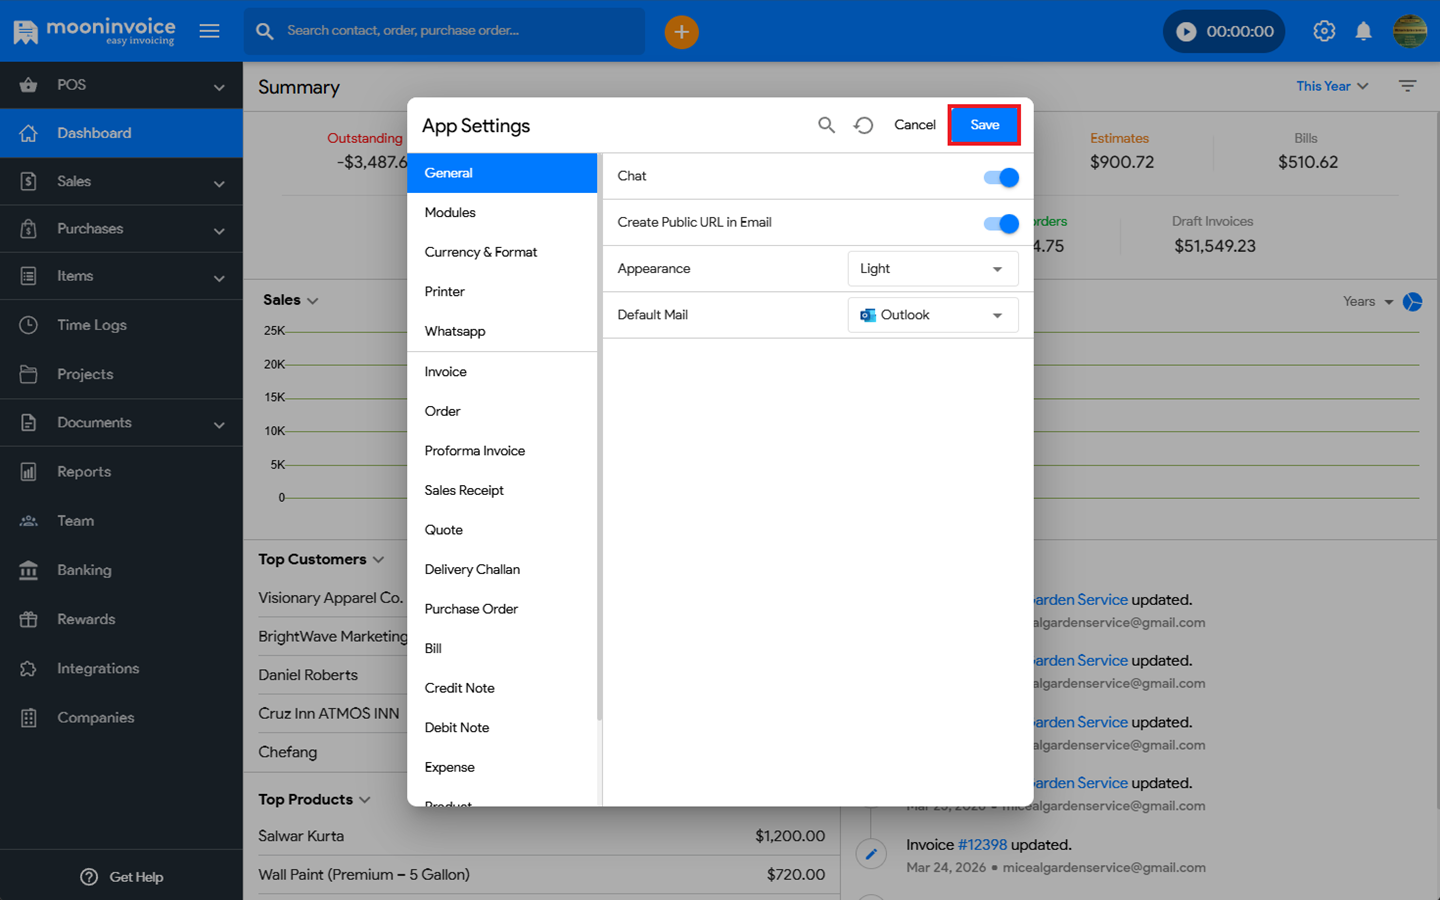Click the reset icon in App Settings header
Image resolution: width=1440 pixels, height=900 pixels.
(x=864, y=125)
